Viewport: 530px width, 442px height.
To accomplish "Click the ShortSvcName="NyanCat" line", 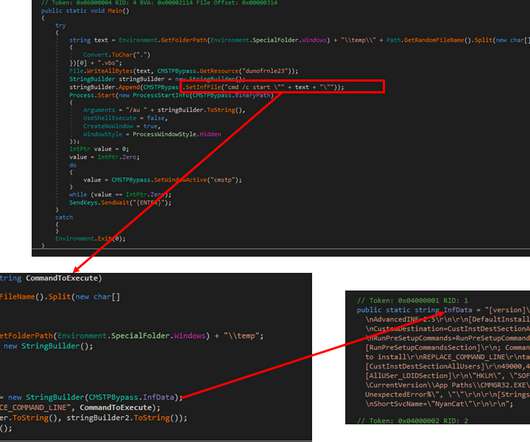I will [439, 404].
